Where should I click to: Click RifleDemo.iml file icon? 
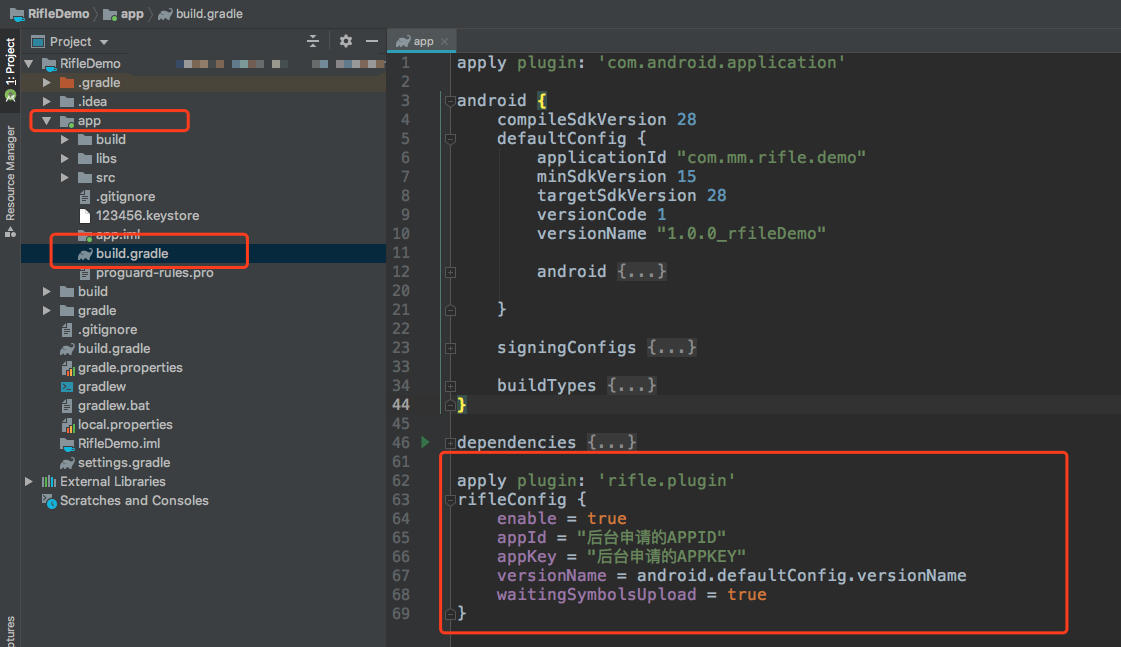coord(67,444)
